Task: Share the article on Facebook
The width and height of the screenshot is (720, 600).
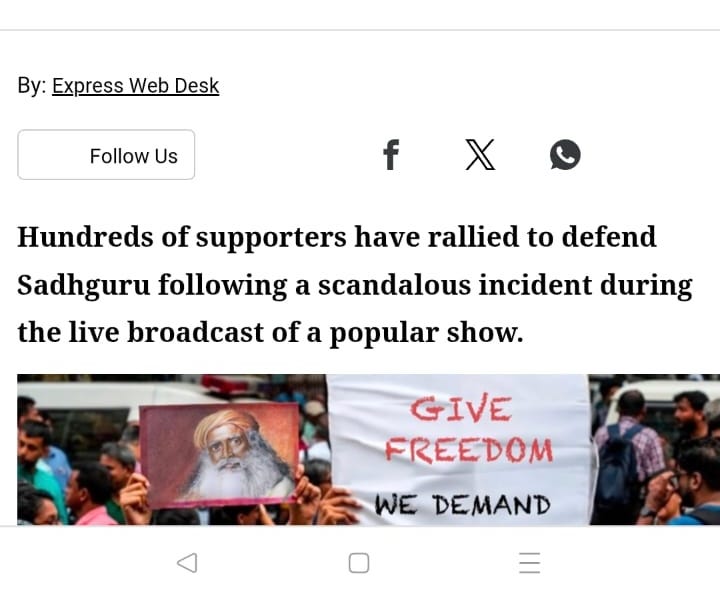Action: click(391, 155)
